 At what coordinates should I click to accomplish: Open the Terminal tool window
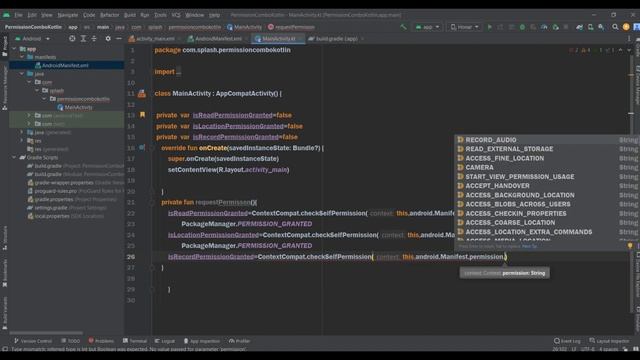(135, 341)
